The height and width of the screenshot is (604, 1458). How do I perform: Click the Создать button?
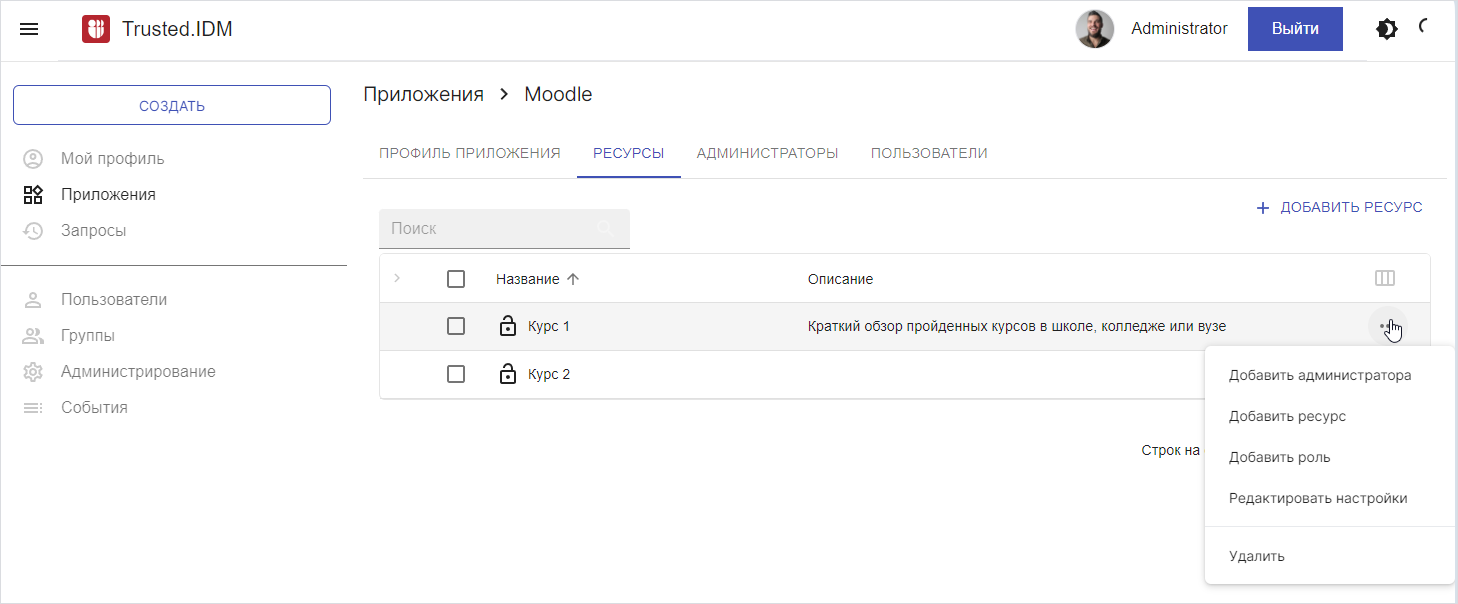click(172, 105)
